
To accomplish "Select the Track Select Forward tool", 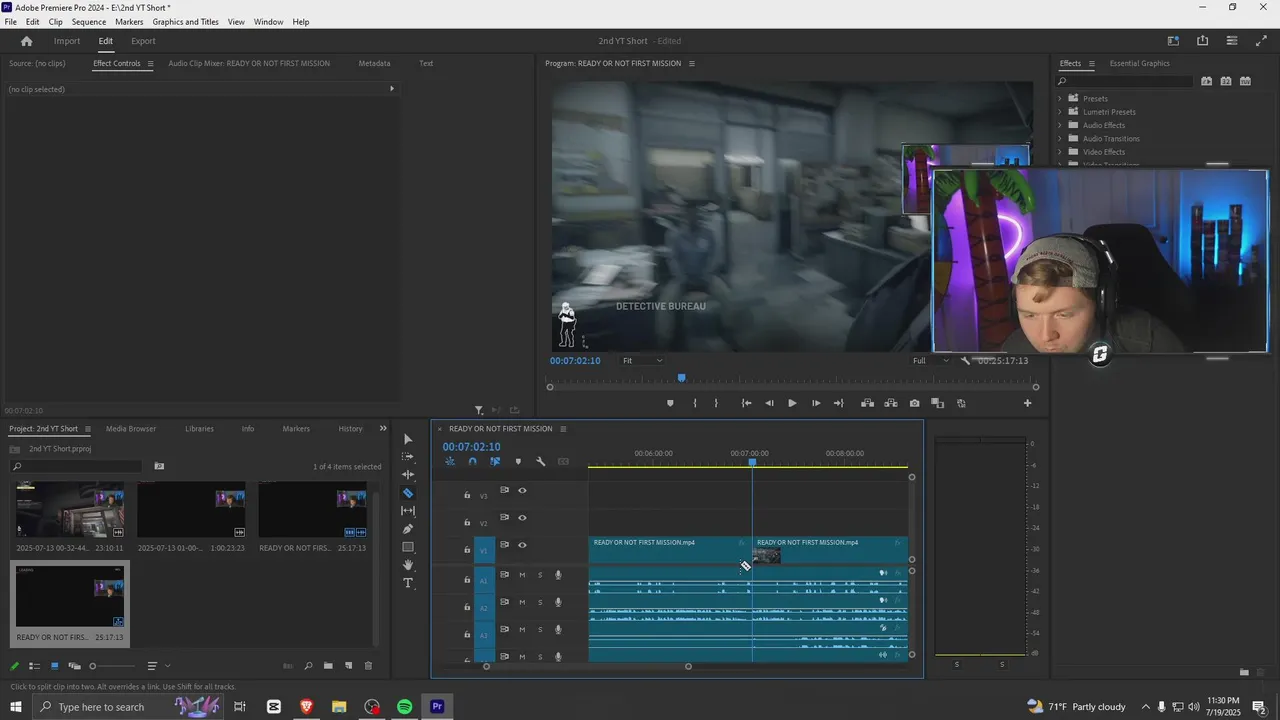I will [x=408, y=457].
